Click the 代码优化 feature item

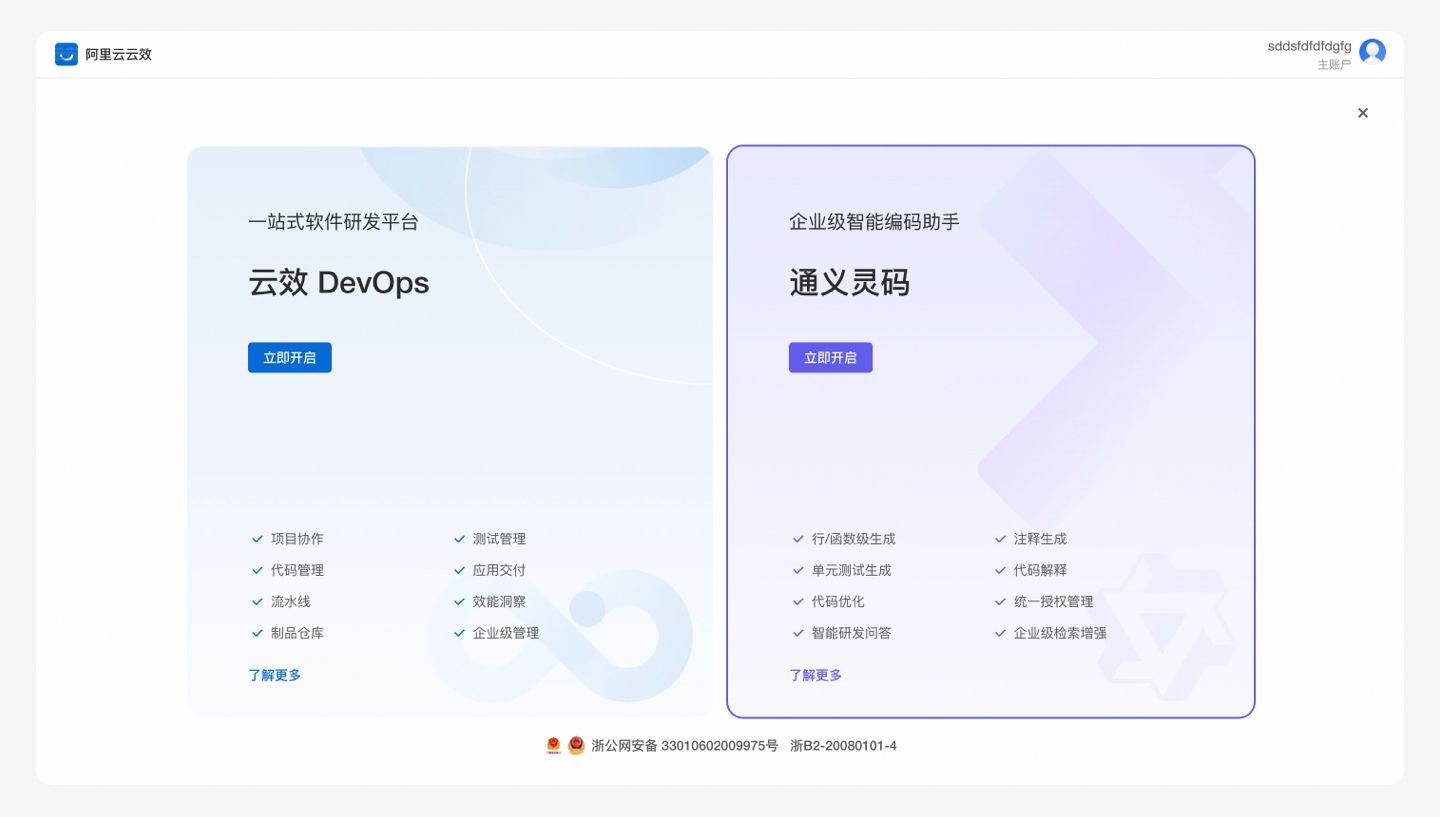[x=838, y=602]
